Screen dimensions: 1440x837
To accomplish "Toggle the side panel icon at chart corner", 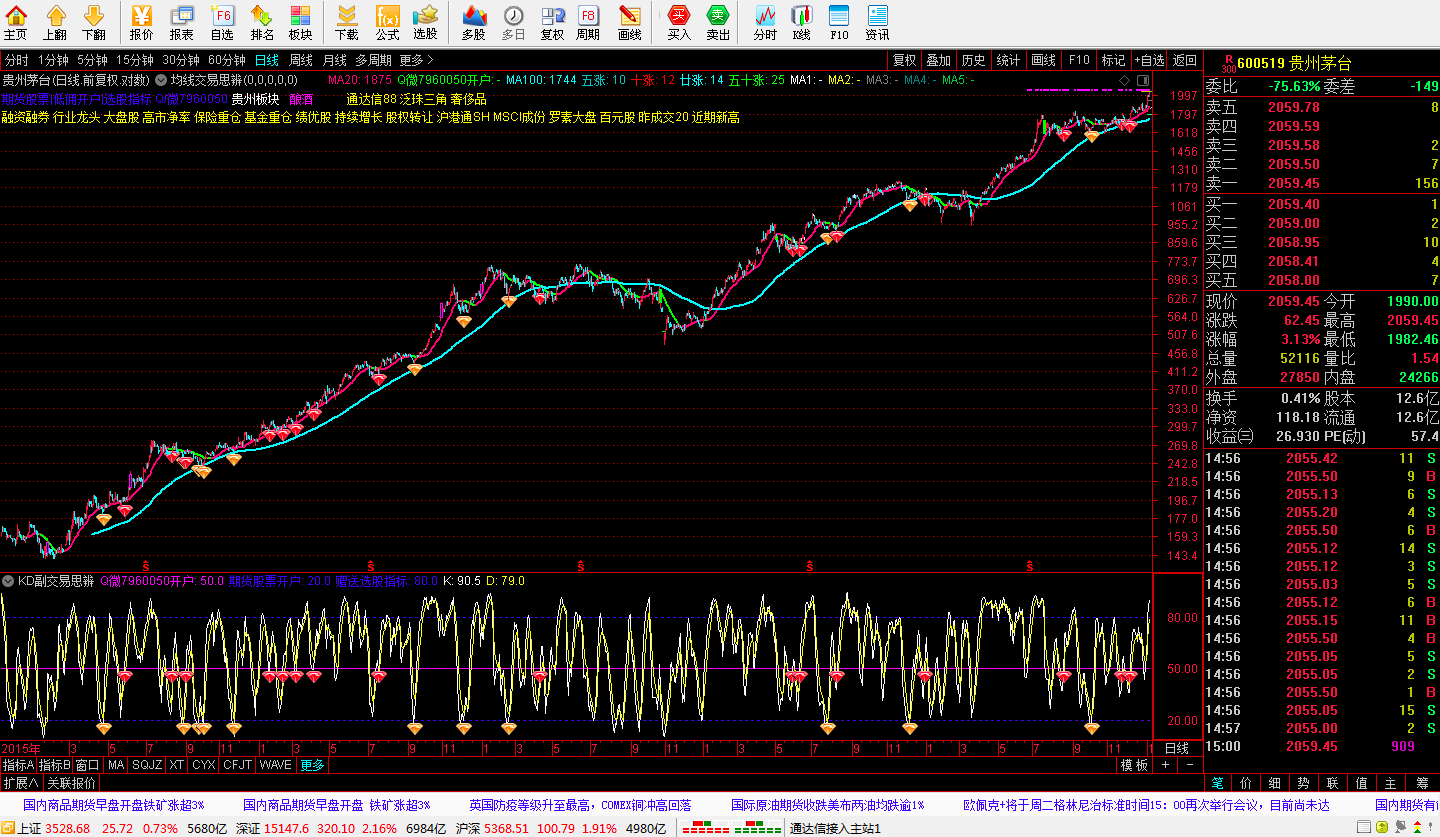I will (x=1143, y=80).
